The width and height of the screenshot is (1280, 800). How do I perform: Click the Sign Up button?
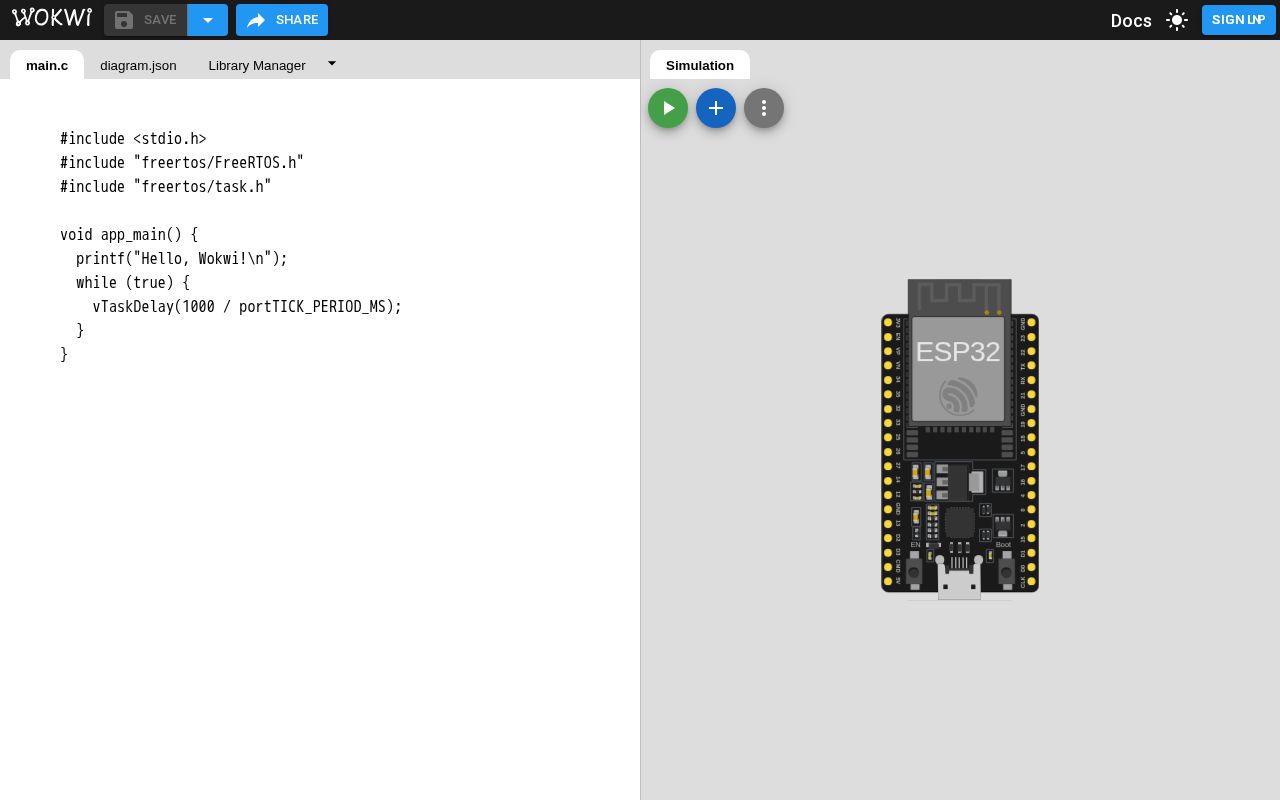point(1239,20)
